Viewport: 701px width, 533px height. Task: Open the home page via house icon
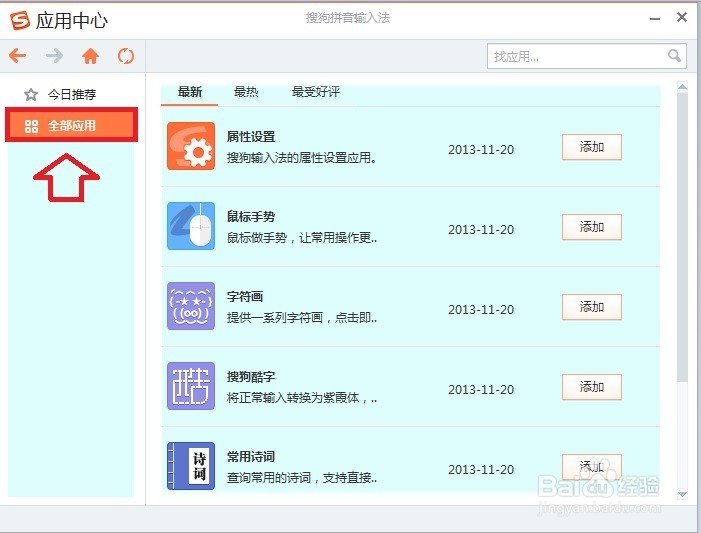coord(90,56)
